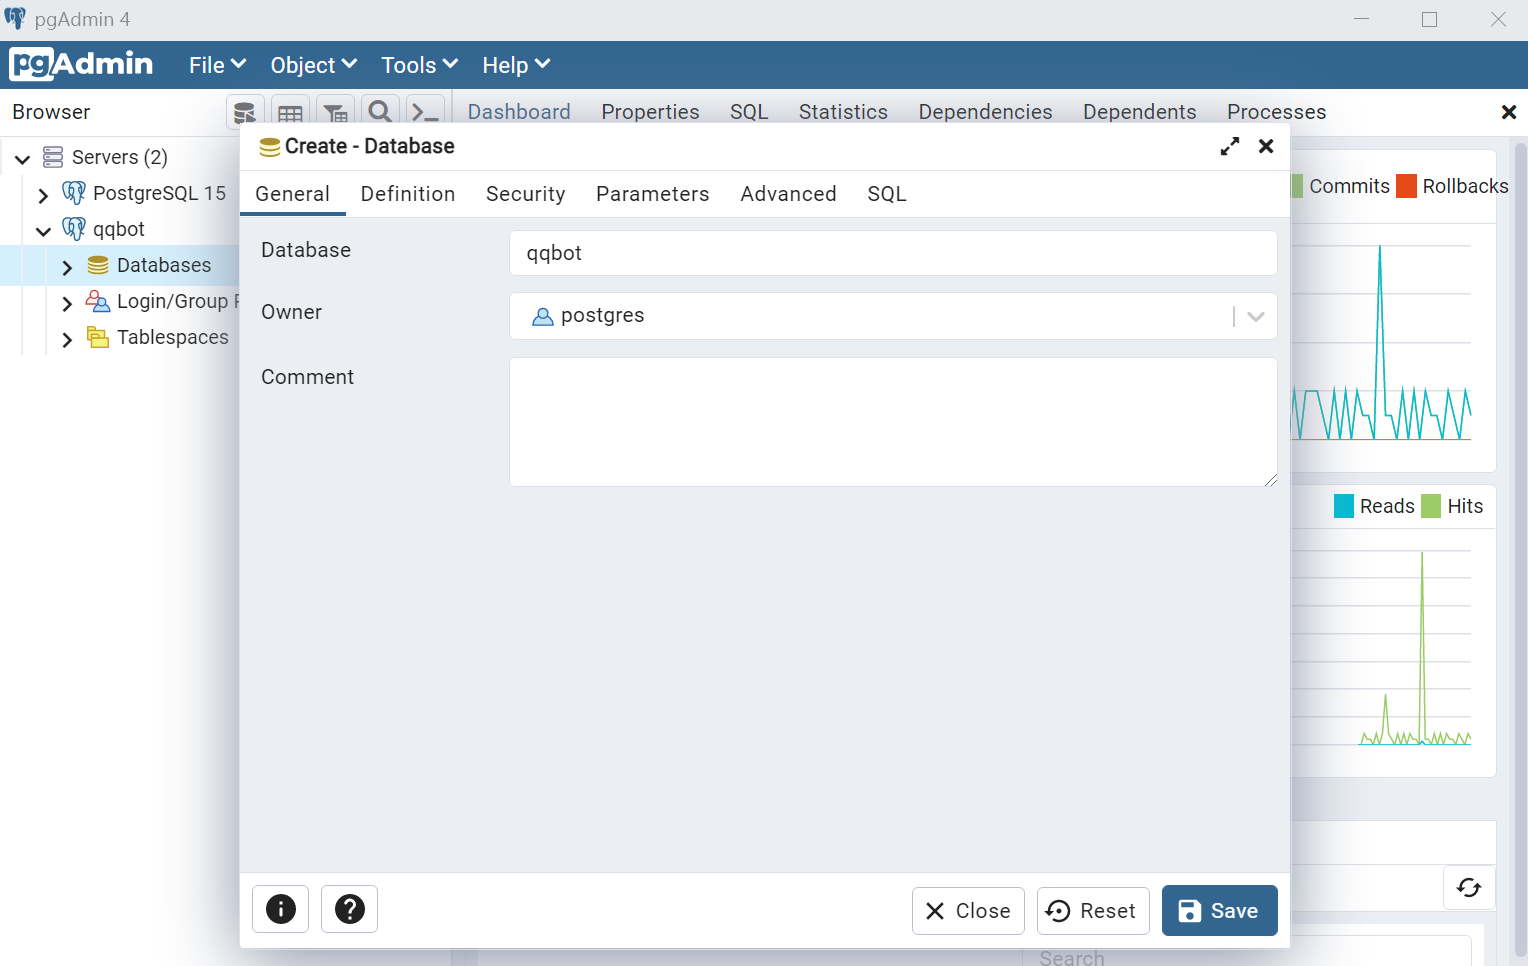
Task: Open the Dependents panel tab
Action: click(x=1139, y=112)
